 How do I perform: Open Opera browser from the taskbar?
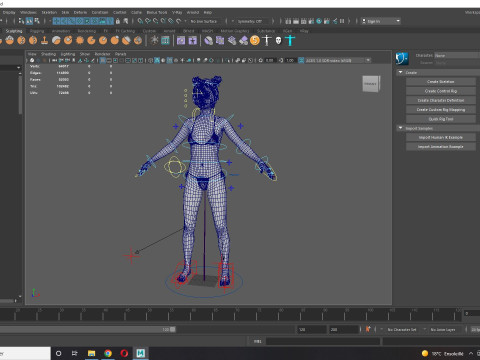tap(124, 353)
